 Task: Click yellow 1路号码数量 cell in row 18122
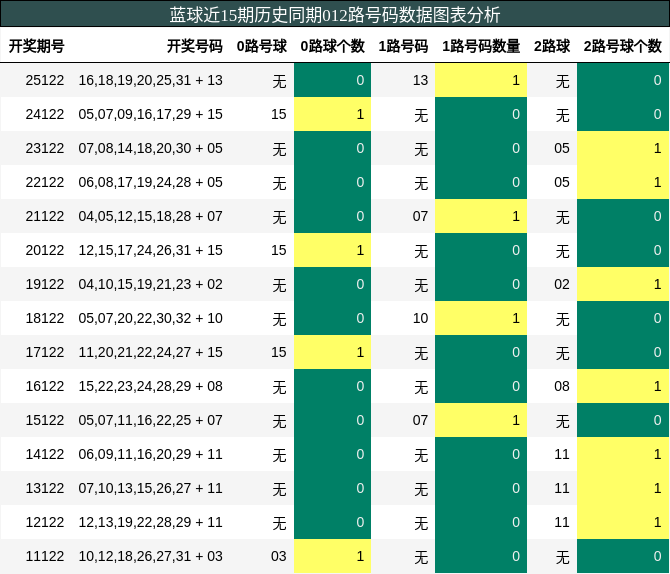tap(481, 318)
